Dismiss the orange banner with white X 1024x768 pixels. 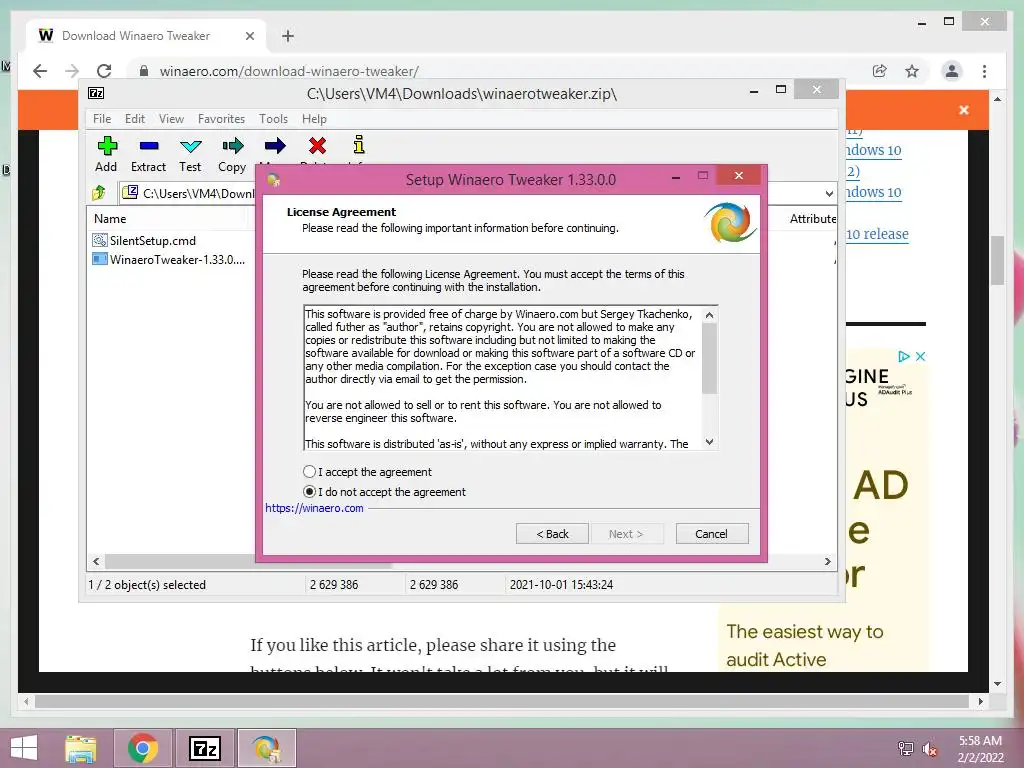pos(964,110)
